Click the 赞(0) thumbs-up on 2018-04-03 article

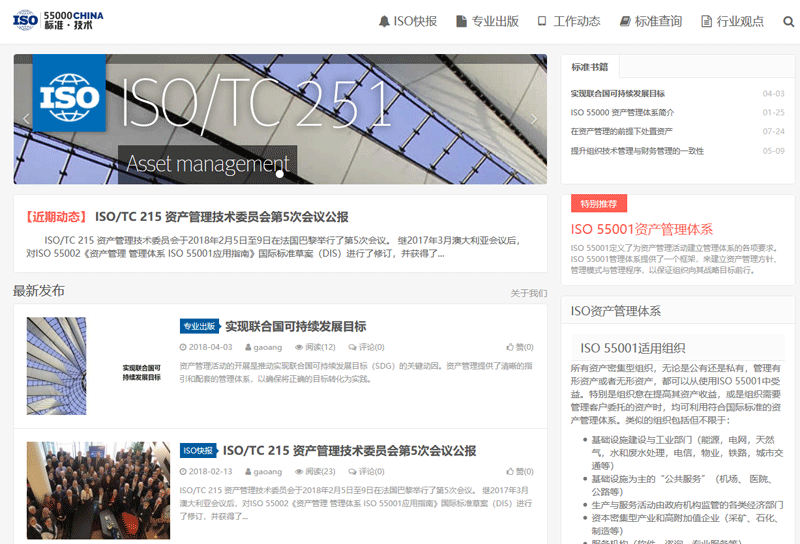point(520,347)
